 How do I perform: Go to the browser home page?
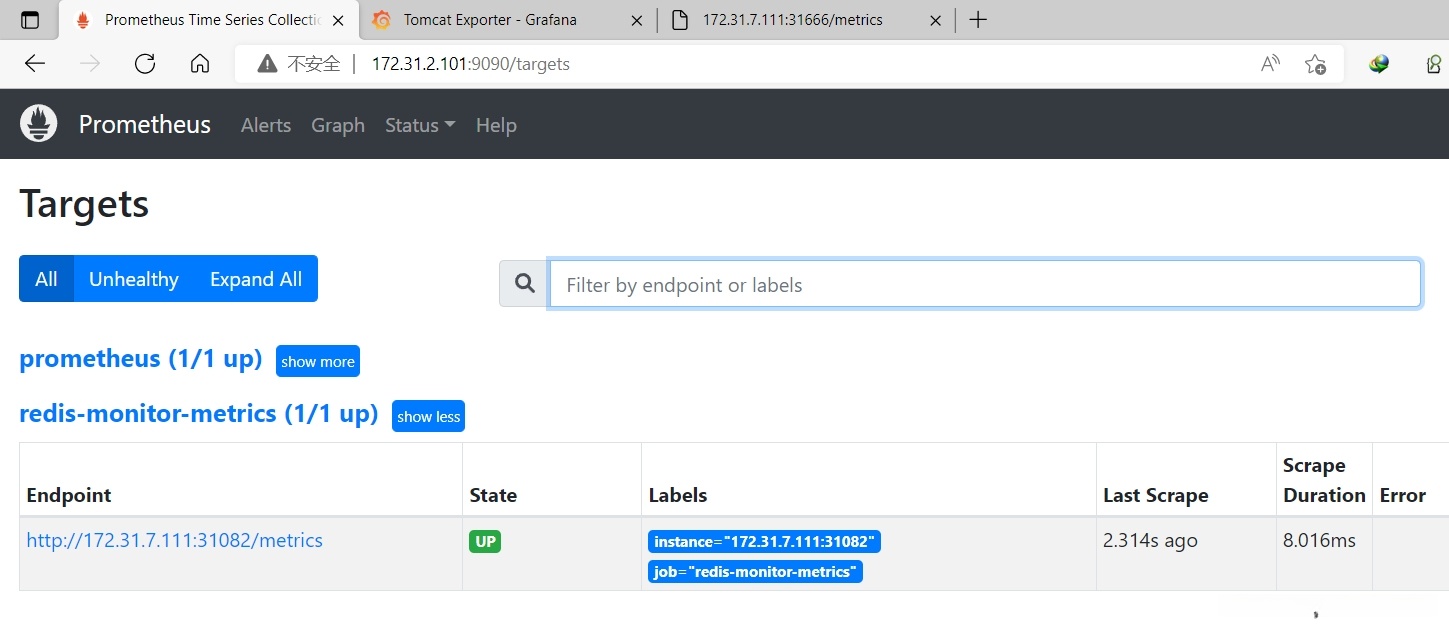pos(200,64)
